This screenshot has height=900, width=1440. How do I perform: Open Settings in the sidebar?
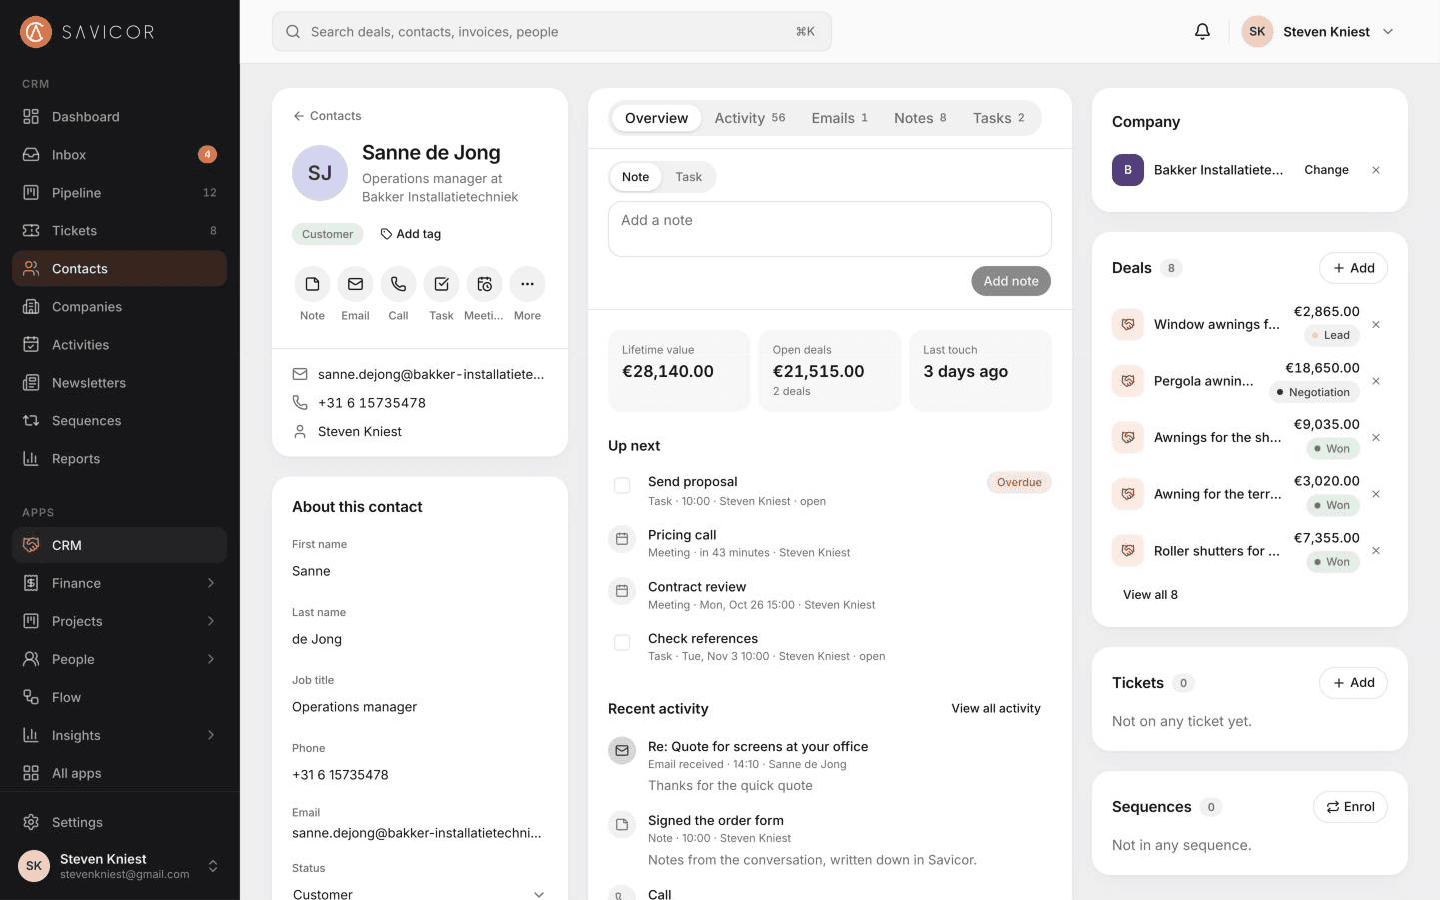point(119,822)
